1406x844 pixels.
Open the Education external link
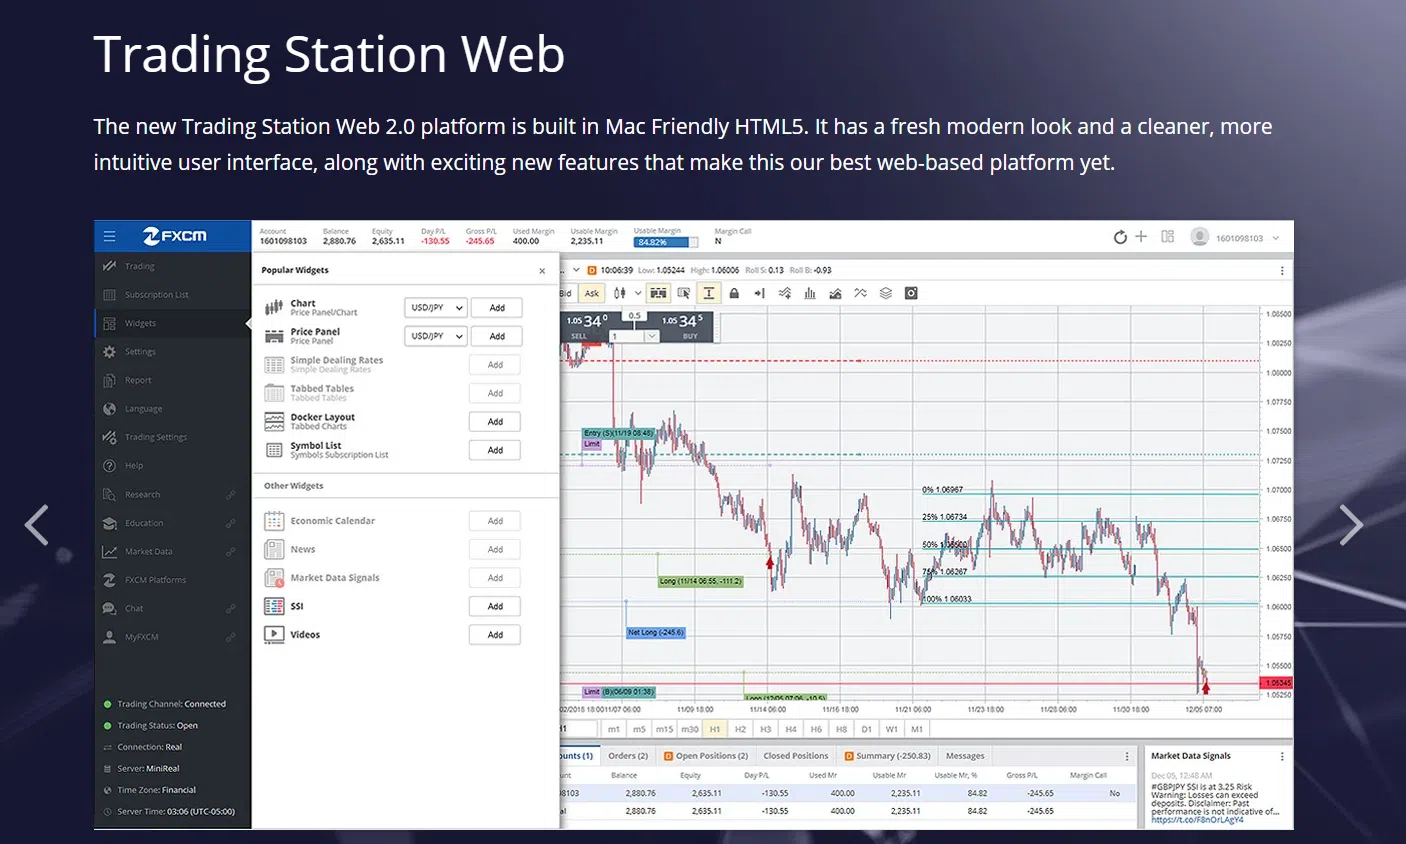231,523
